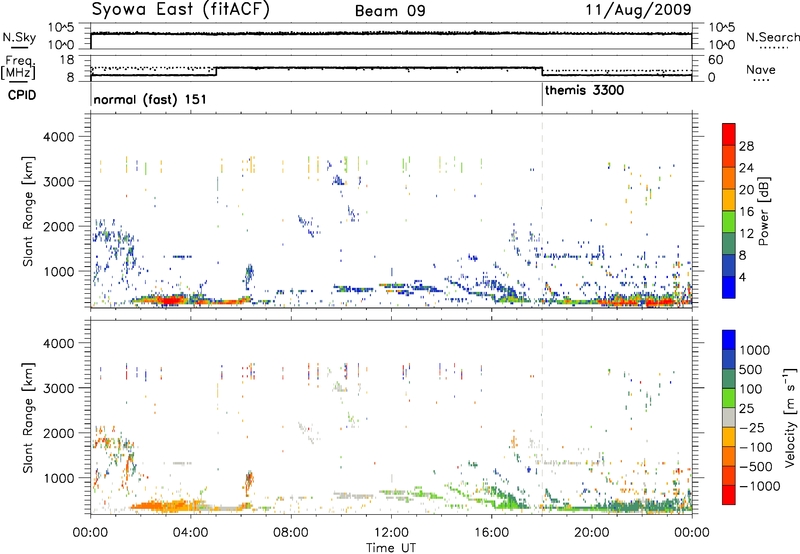This screenshot has width=800, height=554.
Task: Select the -500 label on Velocity colorbar
Action: coord(756,467)
